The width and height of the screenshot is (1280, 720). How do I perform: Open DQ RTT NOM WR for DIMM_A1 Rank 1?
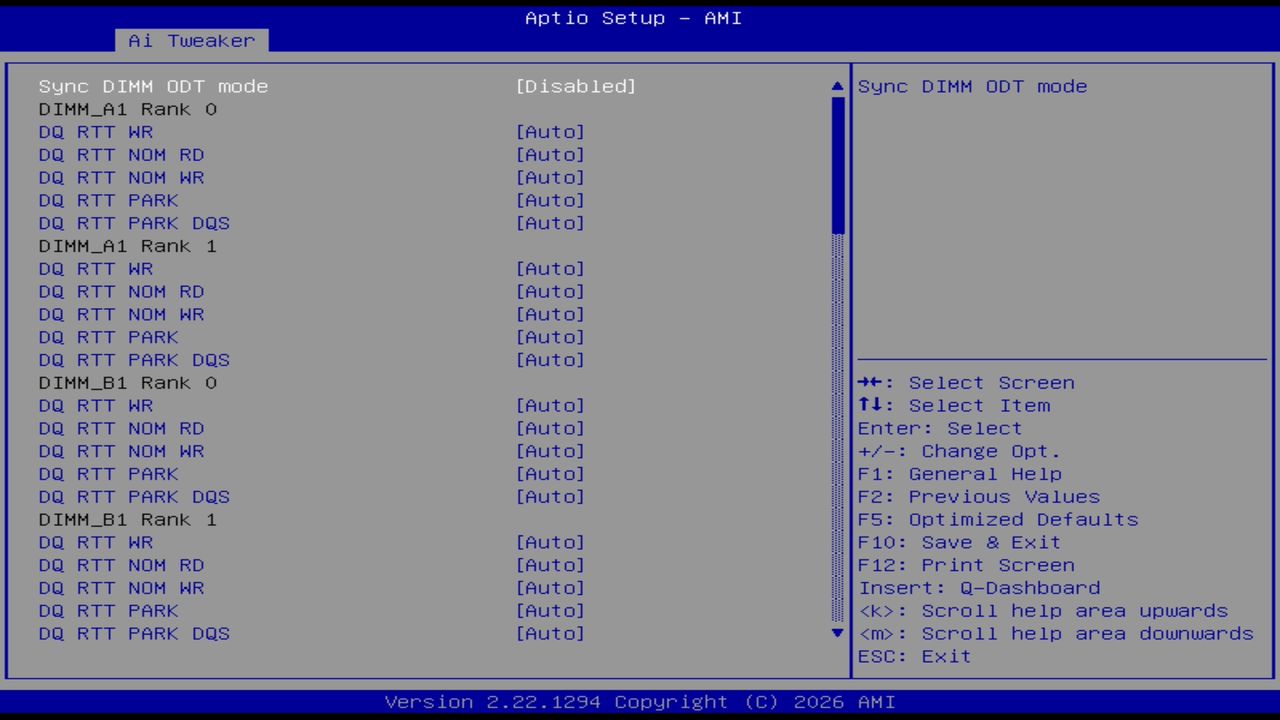[x=121, y=314]
